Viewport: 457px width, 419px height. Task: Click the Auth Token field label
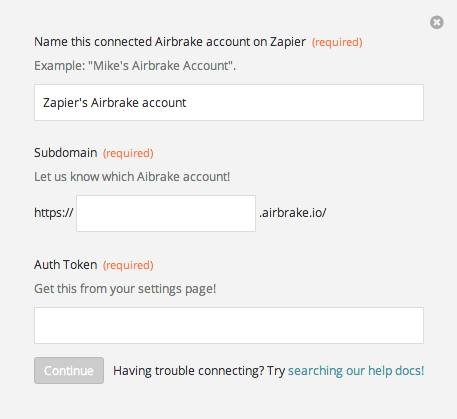click(x=66, y=265)
